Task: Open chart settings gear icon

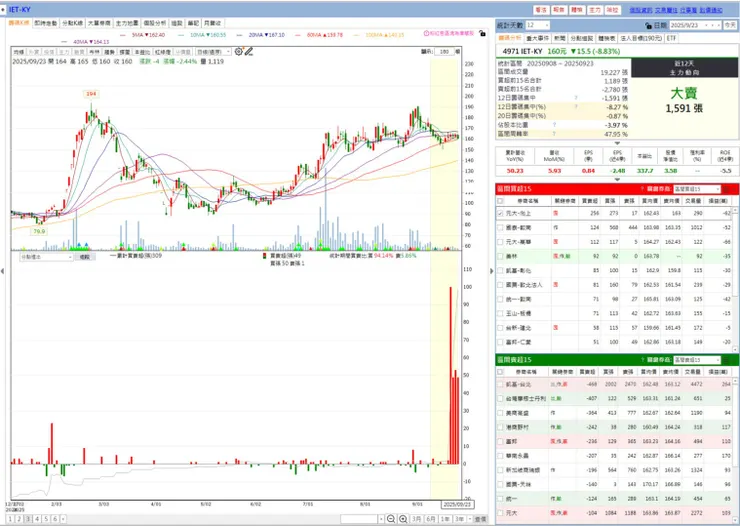Action: [x=239, y=51]
